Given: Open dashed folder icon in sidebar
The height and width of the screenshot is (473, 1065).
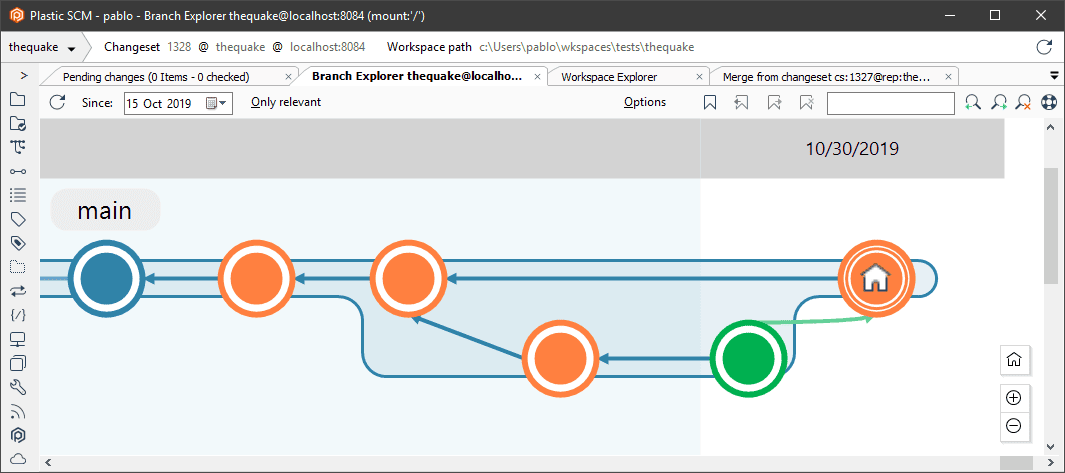Looking at the screenshot, I should 18,266.
